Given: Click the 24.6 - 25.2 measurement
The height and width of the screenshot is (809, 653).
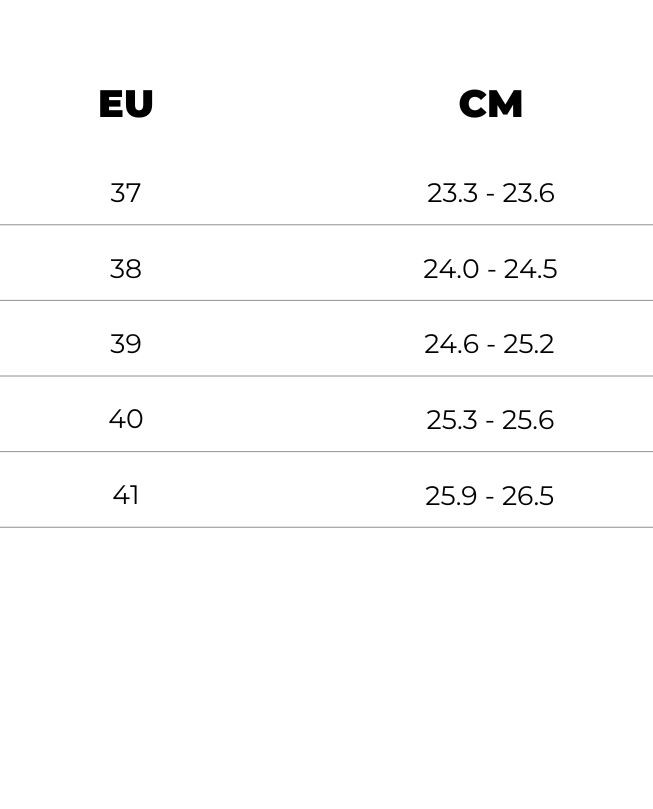Looking at the screenshot, I should point(489,345).
